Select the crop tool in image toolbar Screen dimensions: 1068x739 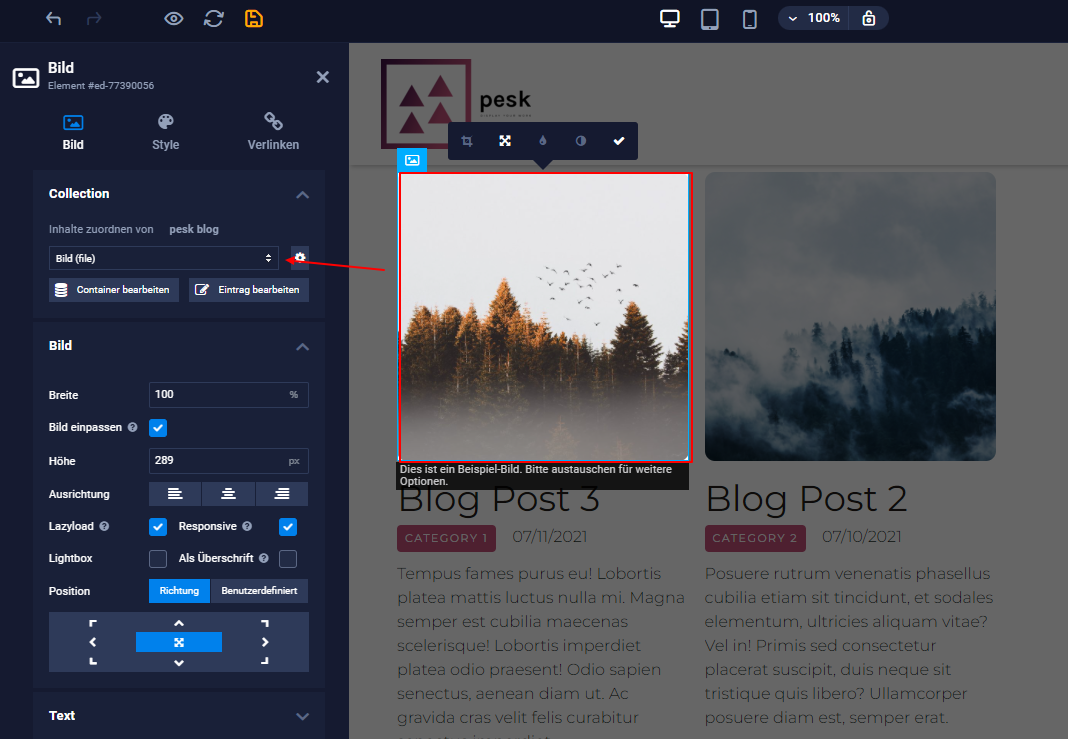tap(467, 141)
